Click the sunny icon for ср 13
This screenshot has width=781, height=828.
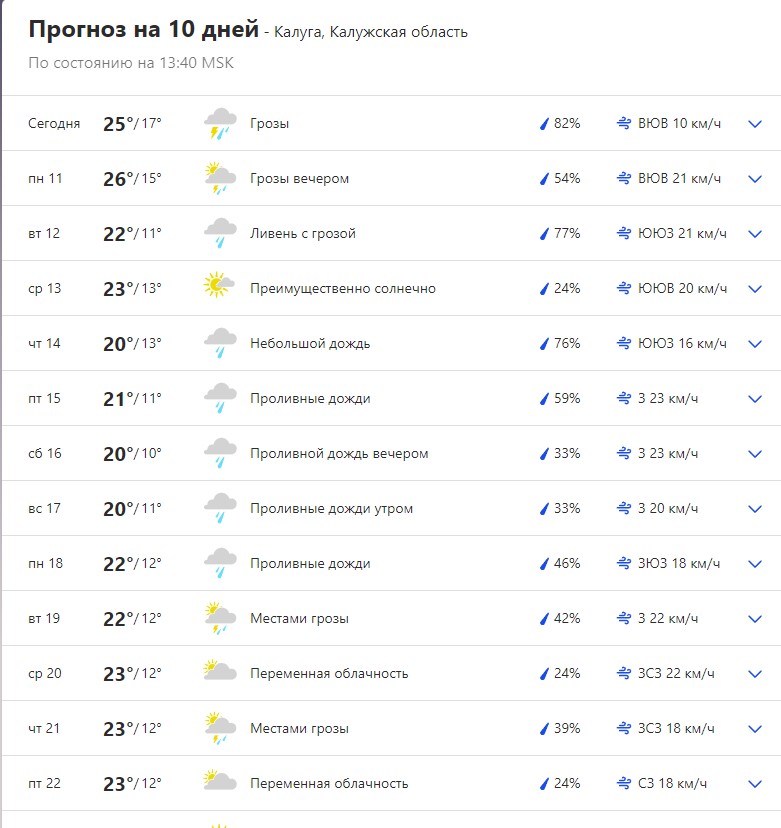pyautogui.click(x=220, y=288)
